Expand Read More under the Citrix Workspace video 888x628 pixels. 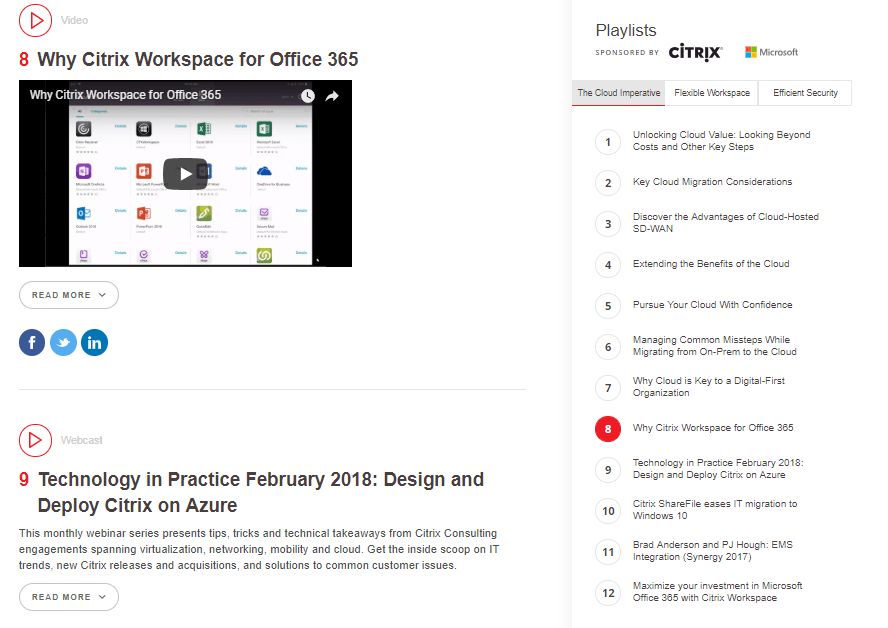(x=69, y=295)
